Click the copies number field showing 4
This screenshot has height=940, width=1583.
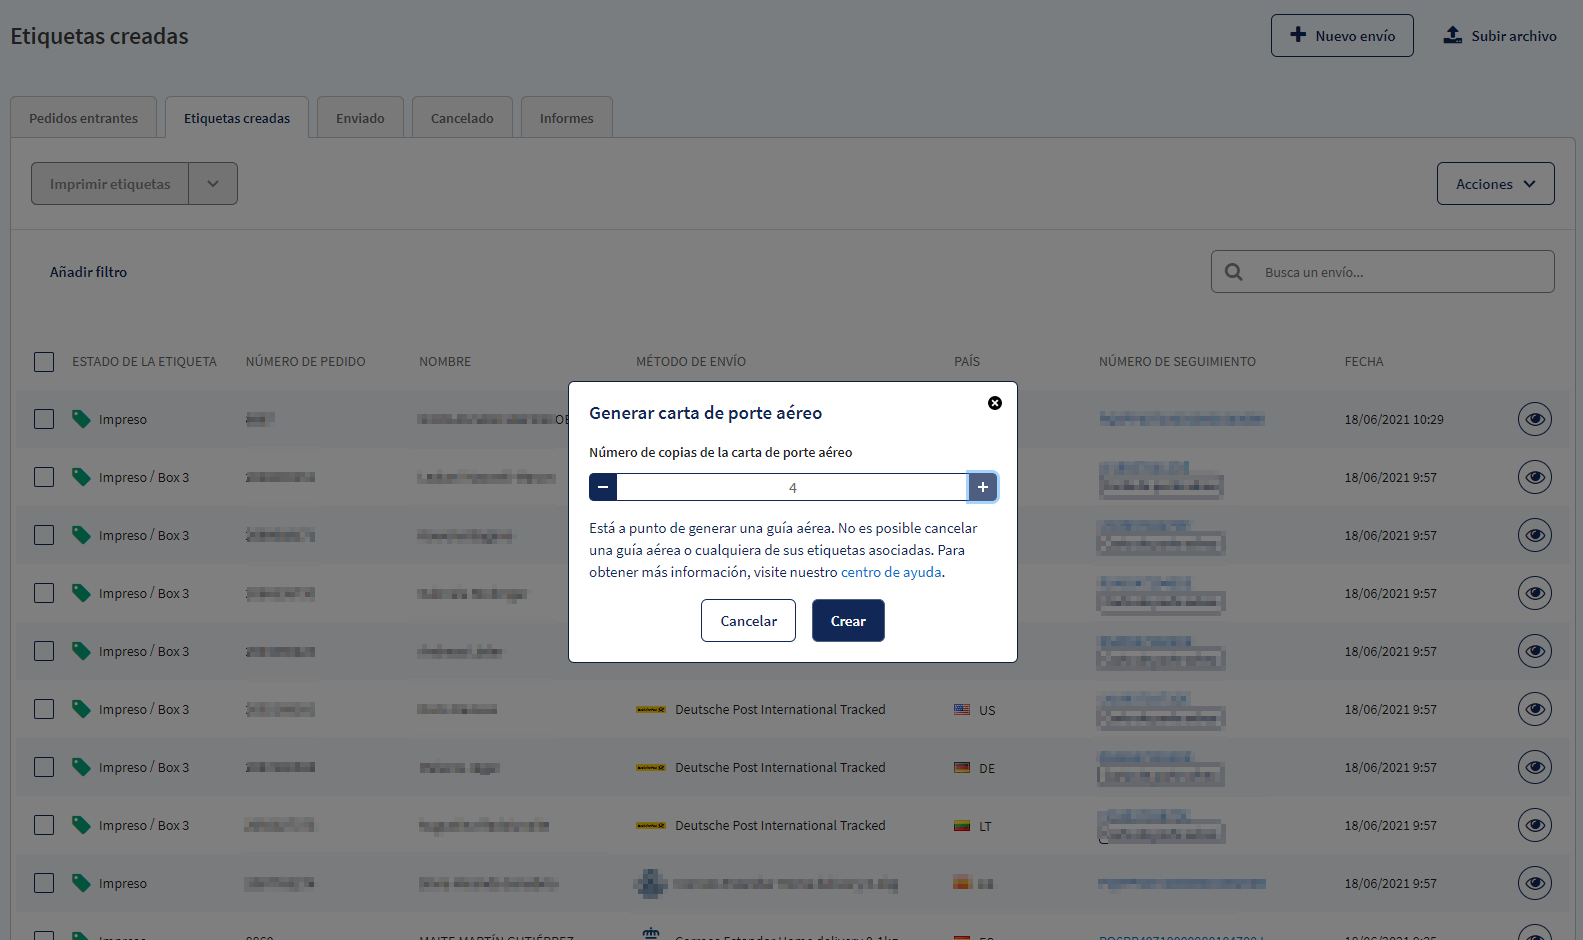point(793,487)
